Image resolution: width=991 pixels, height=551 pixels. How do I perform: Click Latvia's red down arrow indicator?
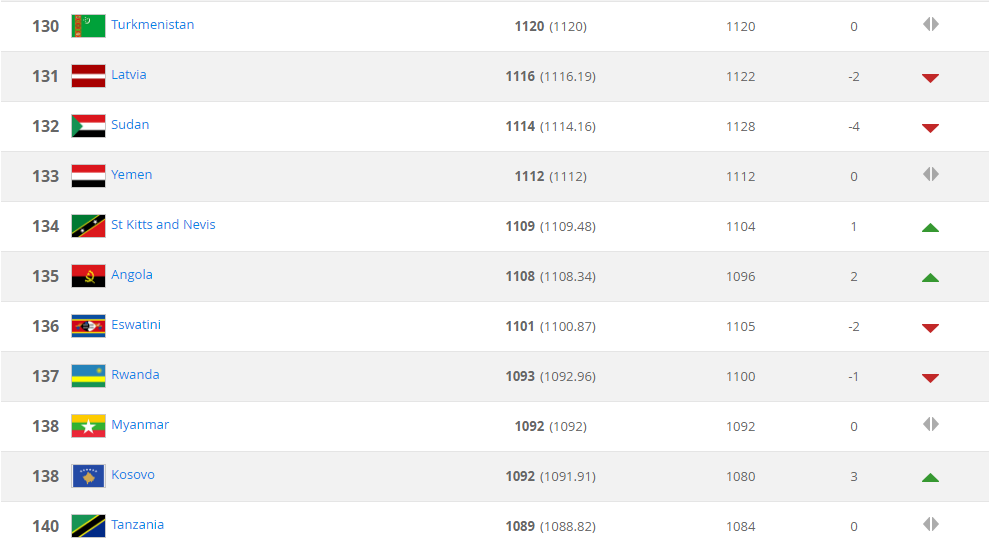[x=930, y=78]
